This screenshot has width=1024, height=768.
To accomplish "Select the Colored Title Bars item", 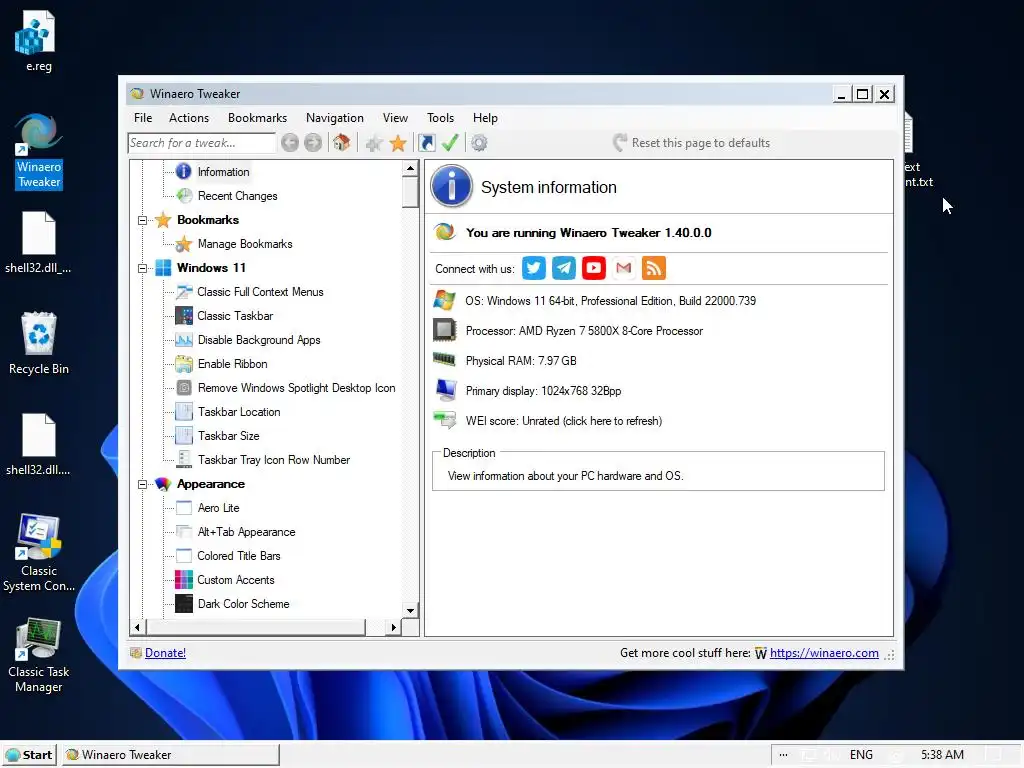I will pyautogui.click(x=238, y=556).
